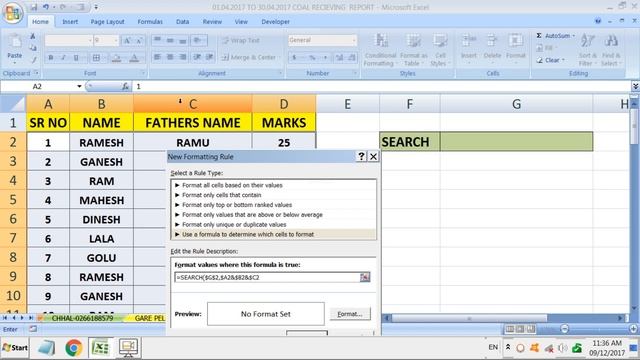Screen dimensions: 640x360
Task: Open the Insert ribbon tab
Action: coord(70,22)
